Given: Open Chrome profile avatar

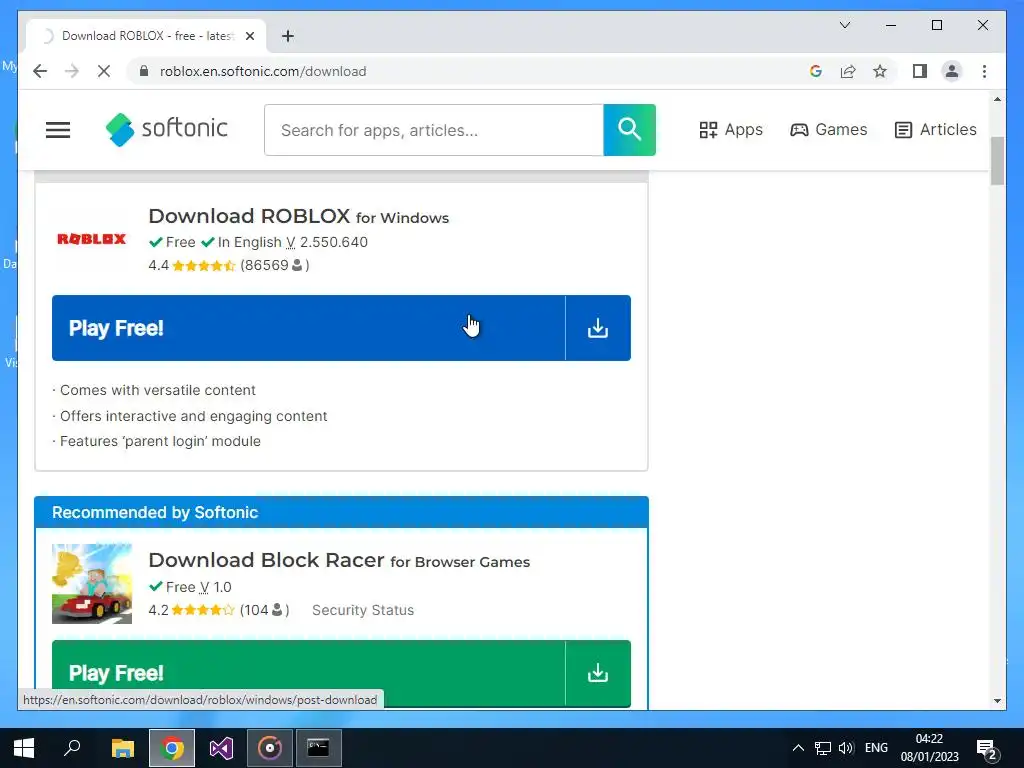Looking at the screenshot, I should tap(952, 71).
